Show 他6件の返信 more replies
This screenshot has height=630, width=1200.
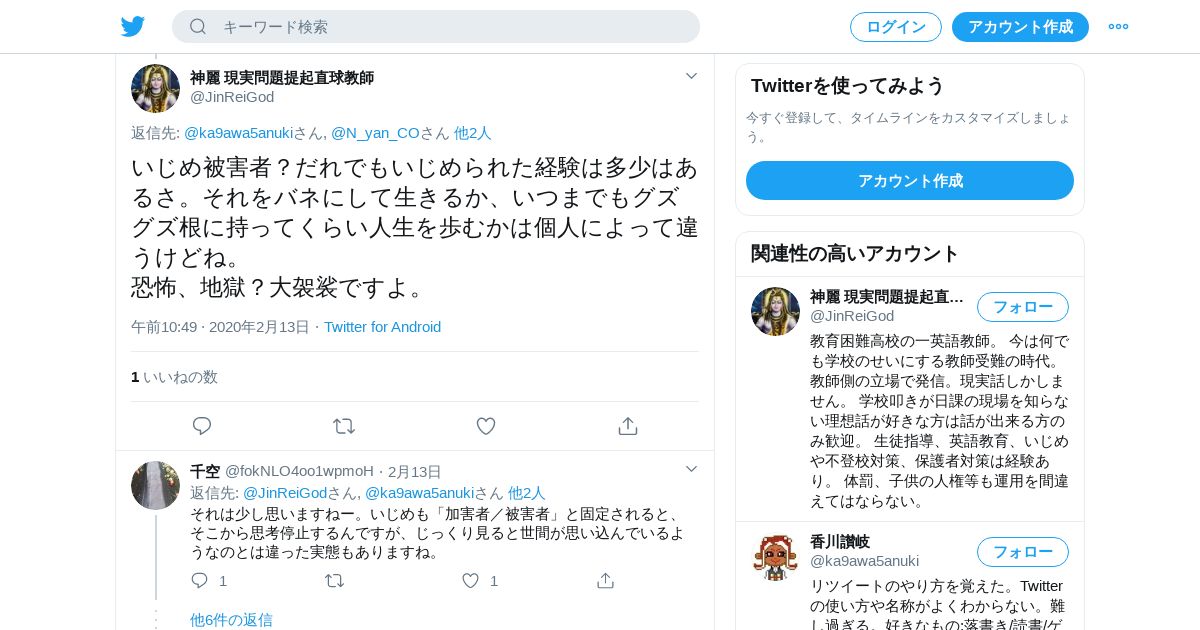231,619
